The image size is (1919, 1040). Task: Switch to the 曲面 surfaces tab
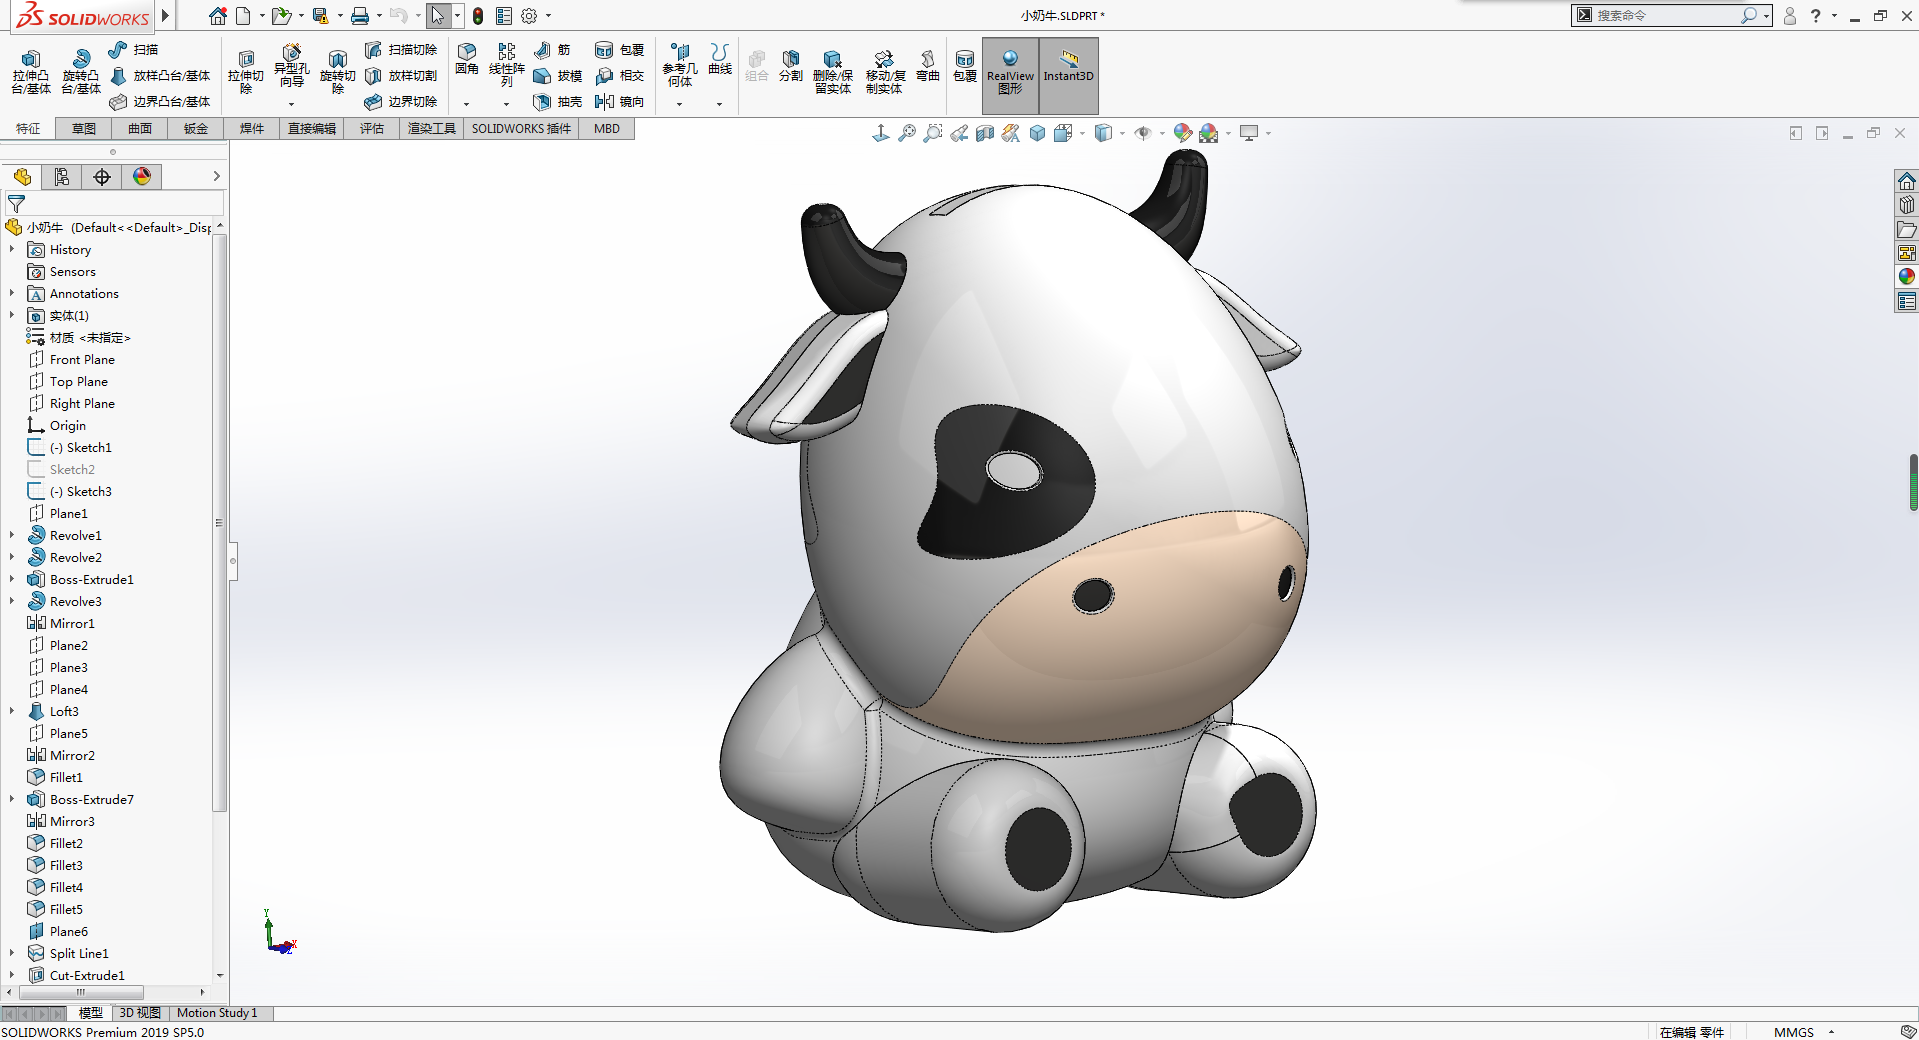[140, 129]
